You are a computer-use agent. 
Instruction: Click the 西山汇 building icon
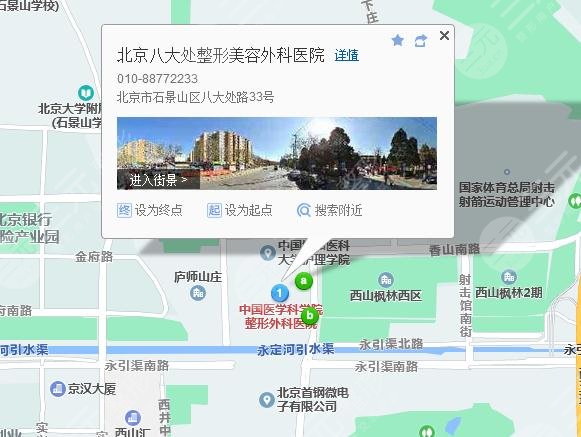(133, 418)
